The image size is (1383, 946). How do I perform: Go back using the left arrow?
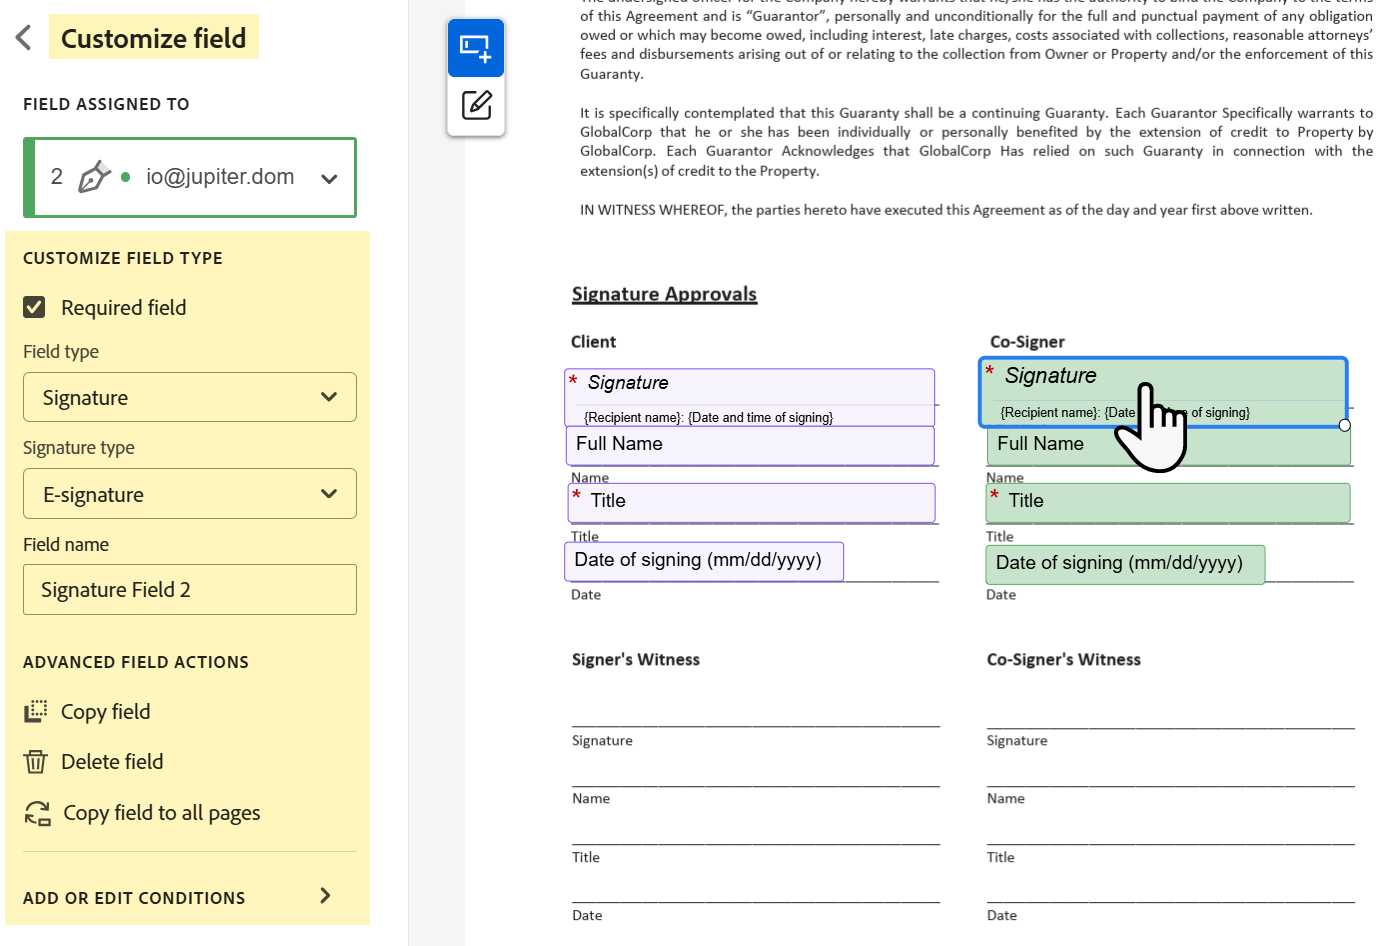click(x=24, y=38)
